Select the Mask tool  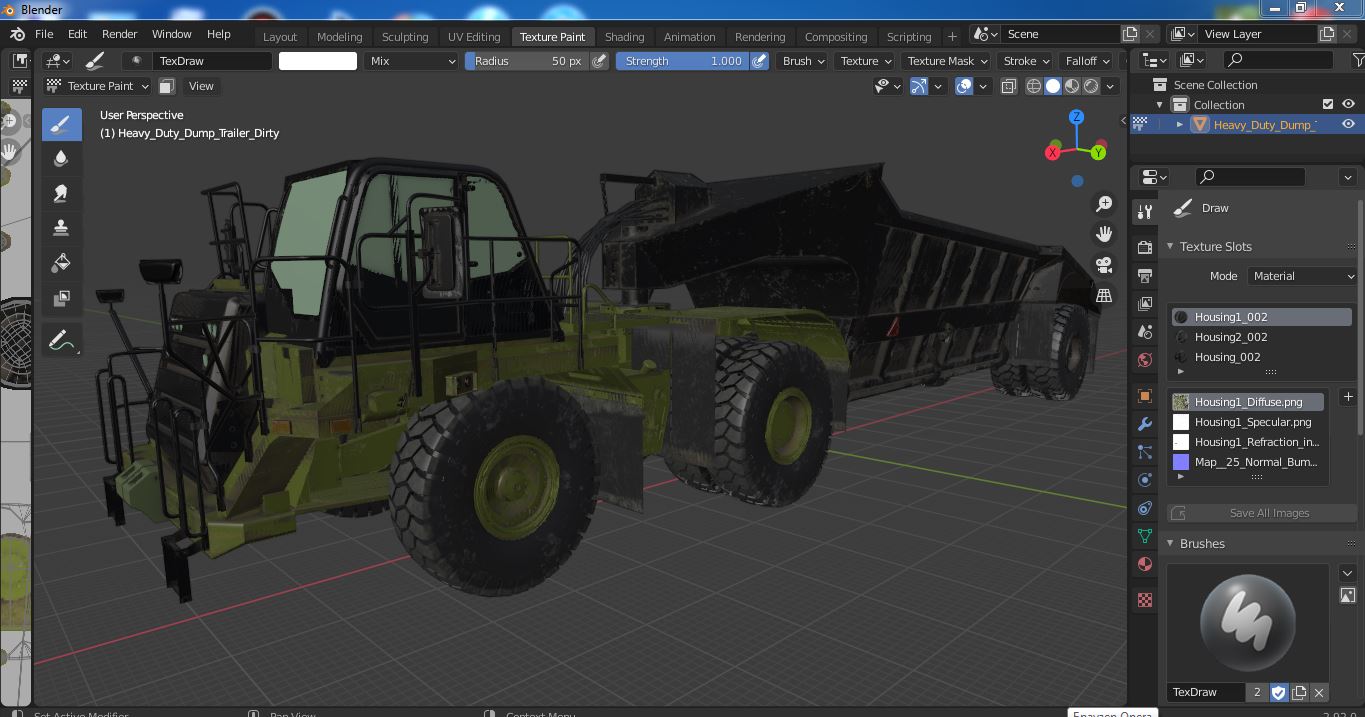click(x=61, y=298)
